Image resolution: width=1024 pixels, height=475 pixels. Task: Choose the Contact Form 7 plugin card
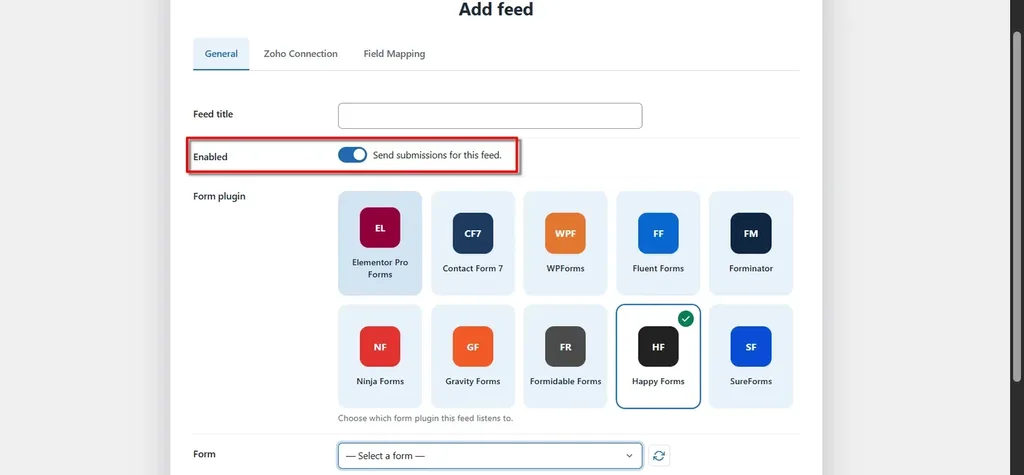pos(473,243)
